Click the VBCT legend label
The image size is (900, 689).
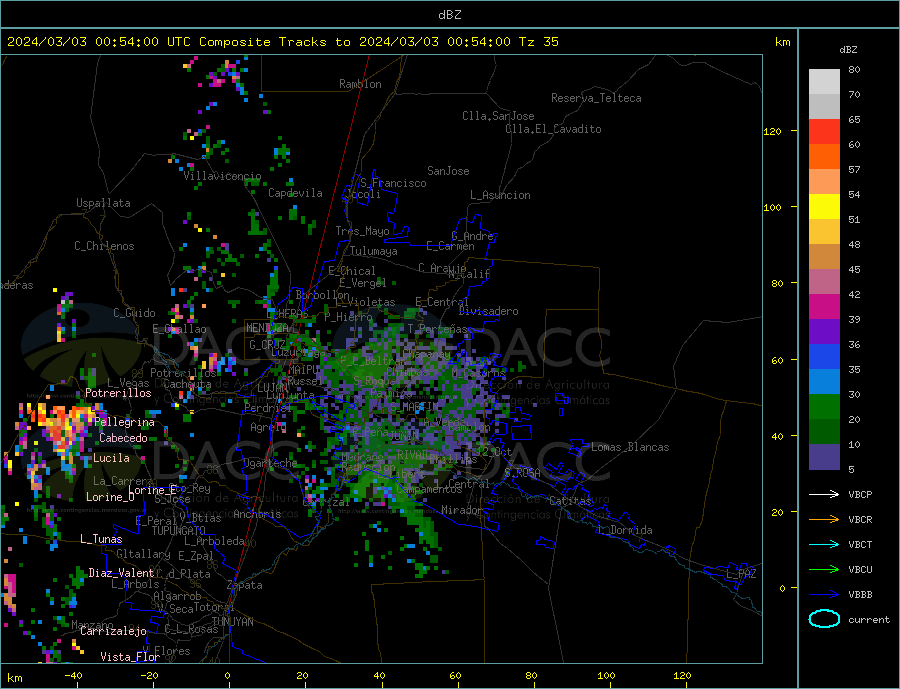860,544
